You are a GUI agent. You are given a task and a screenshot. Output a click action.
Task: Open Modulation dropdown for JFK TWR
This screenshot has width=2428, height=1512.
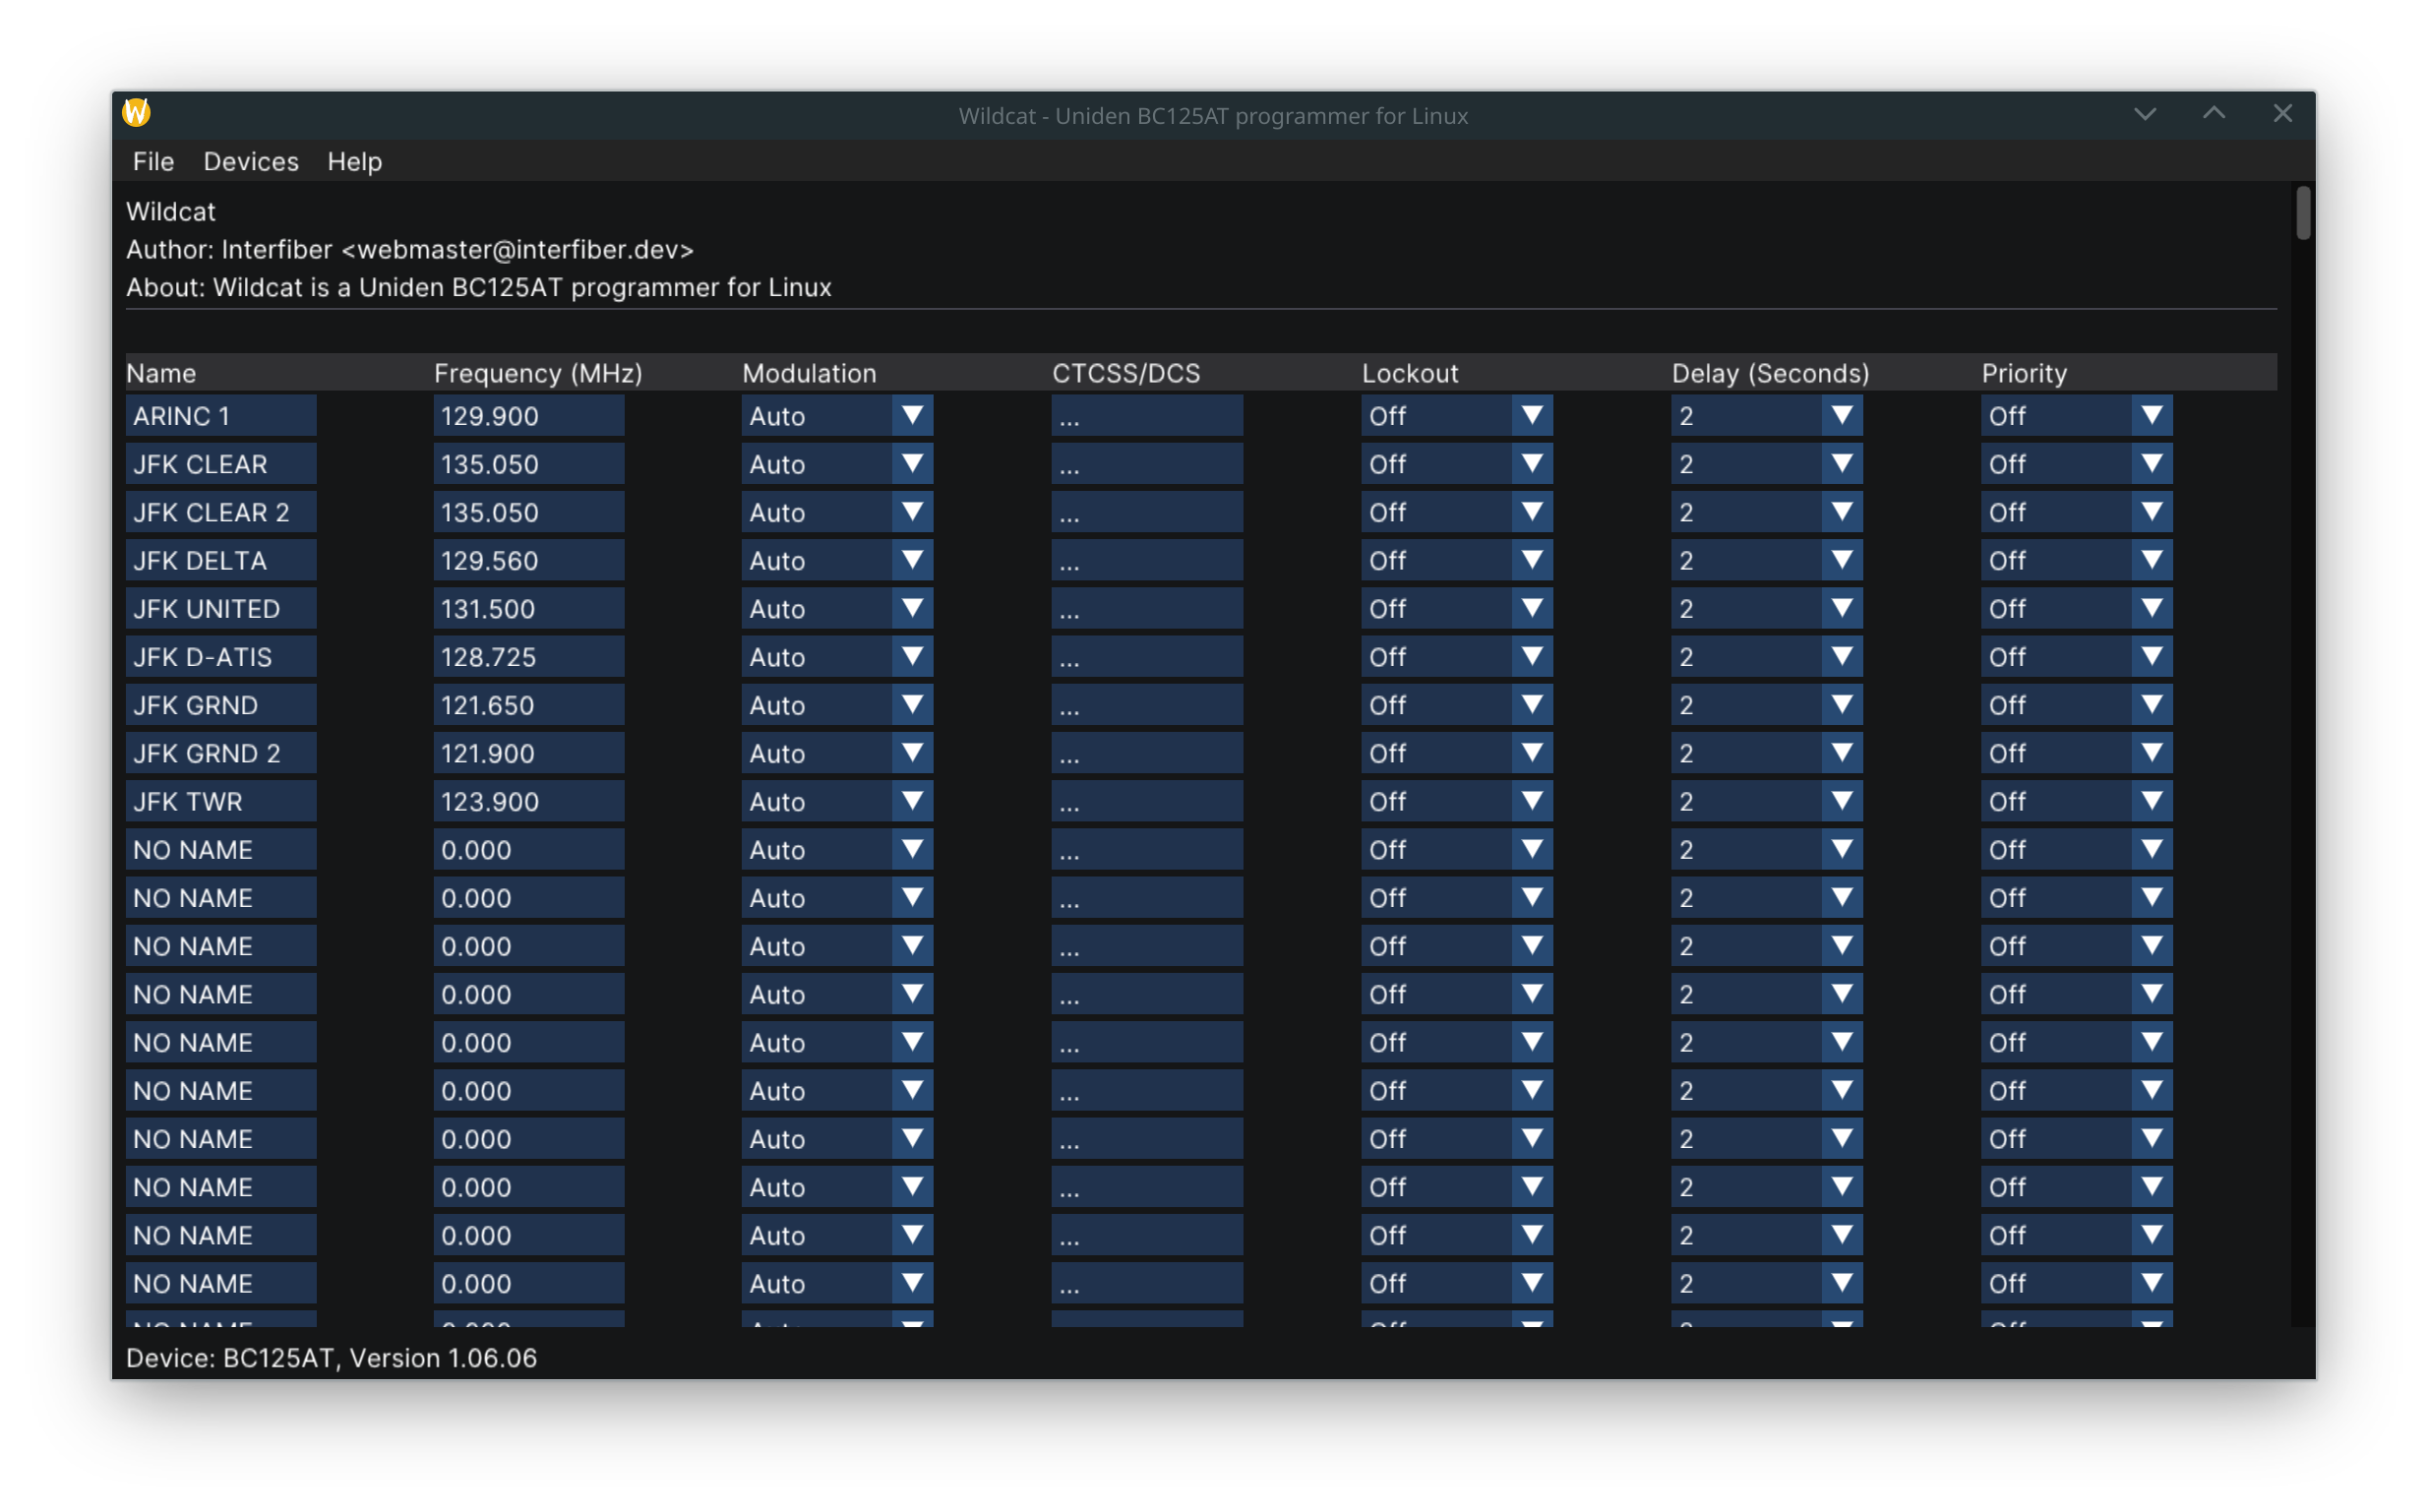pos(837,801)
